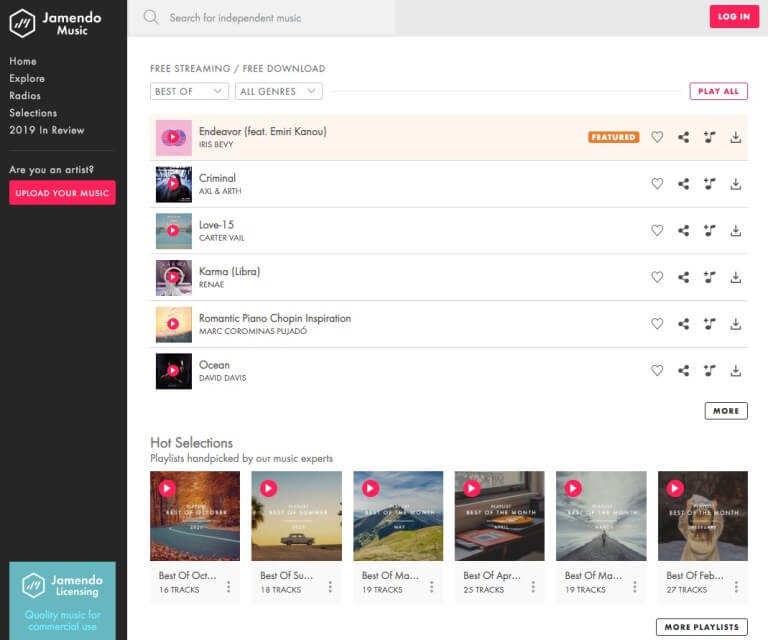Click UPLOAD YOUR MUSIC button
Image resolution: width=768 pixels, height=640 pixels.
point(62,192)
